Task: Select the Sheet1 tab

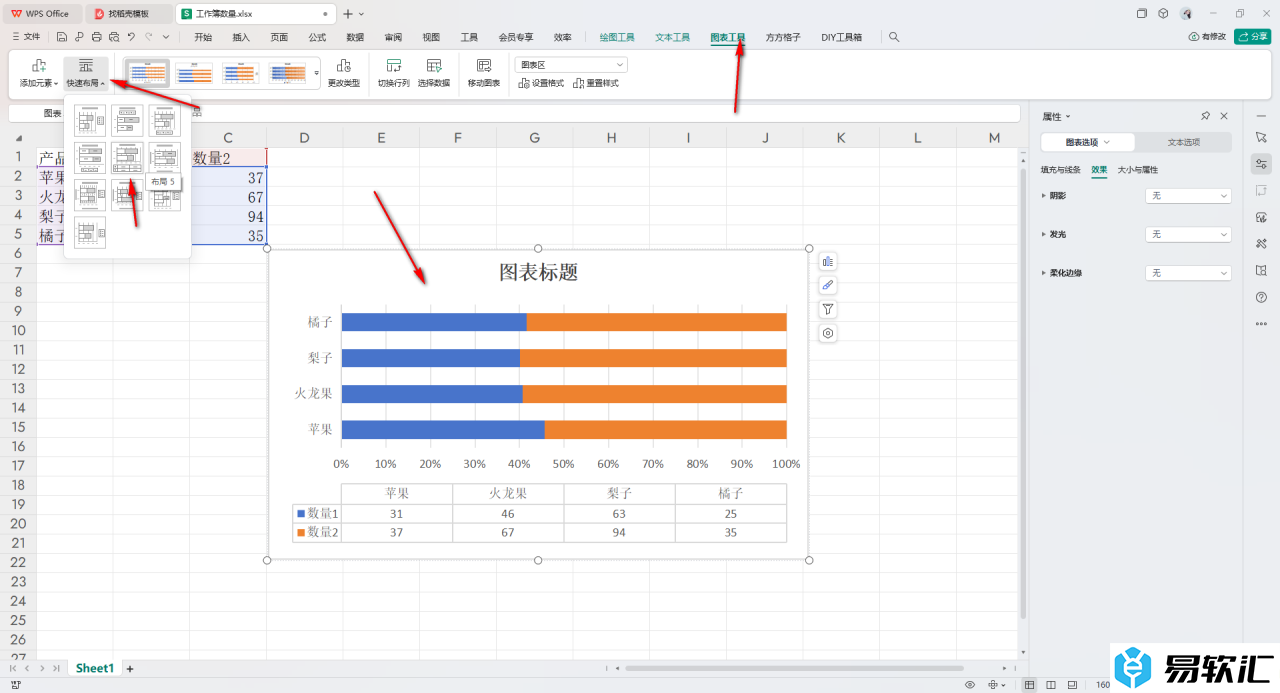Action: [x=95, y=668]
